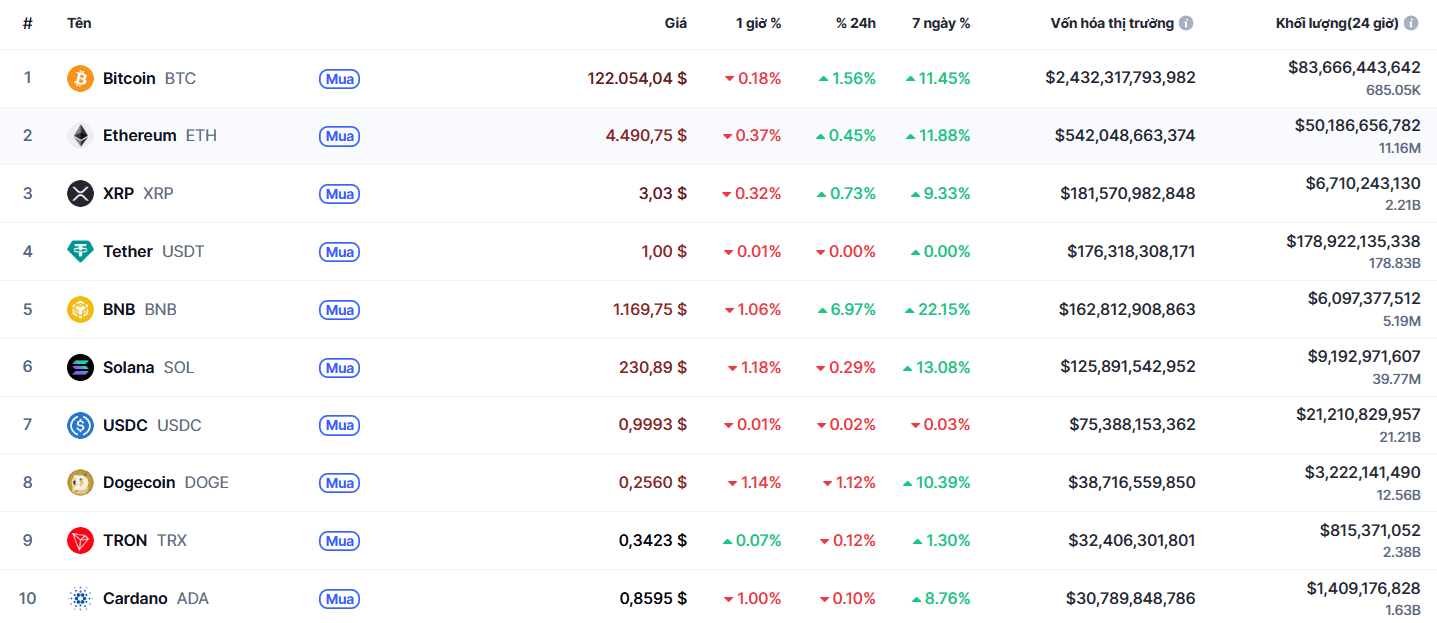Click Cardano price 0,8595 $
The image size is (1437, 623).
pos(653,599)
